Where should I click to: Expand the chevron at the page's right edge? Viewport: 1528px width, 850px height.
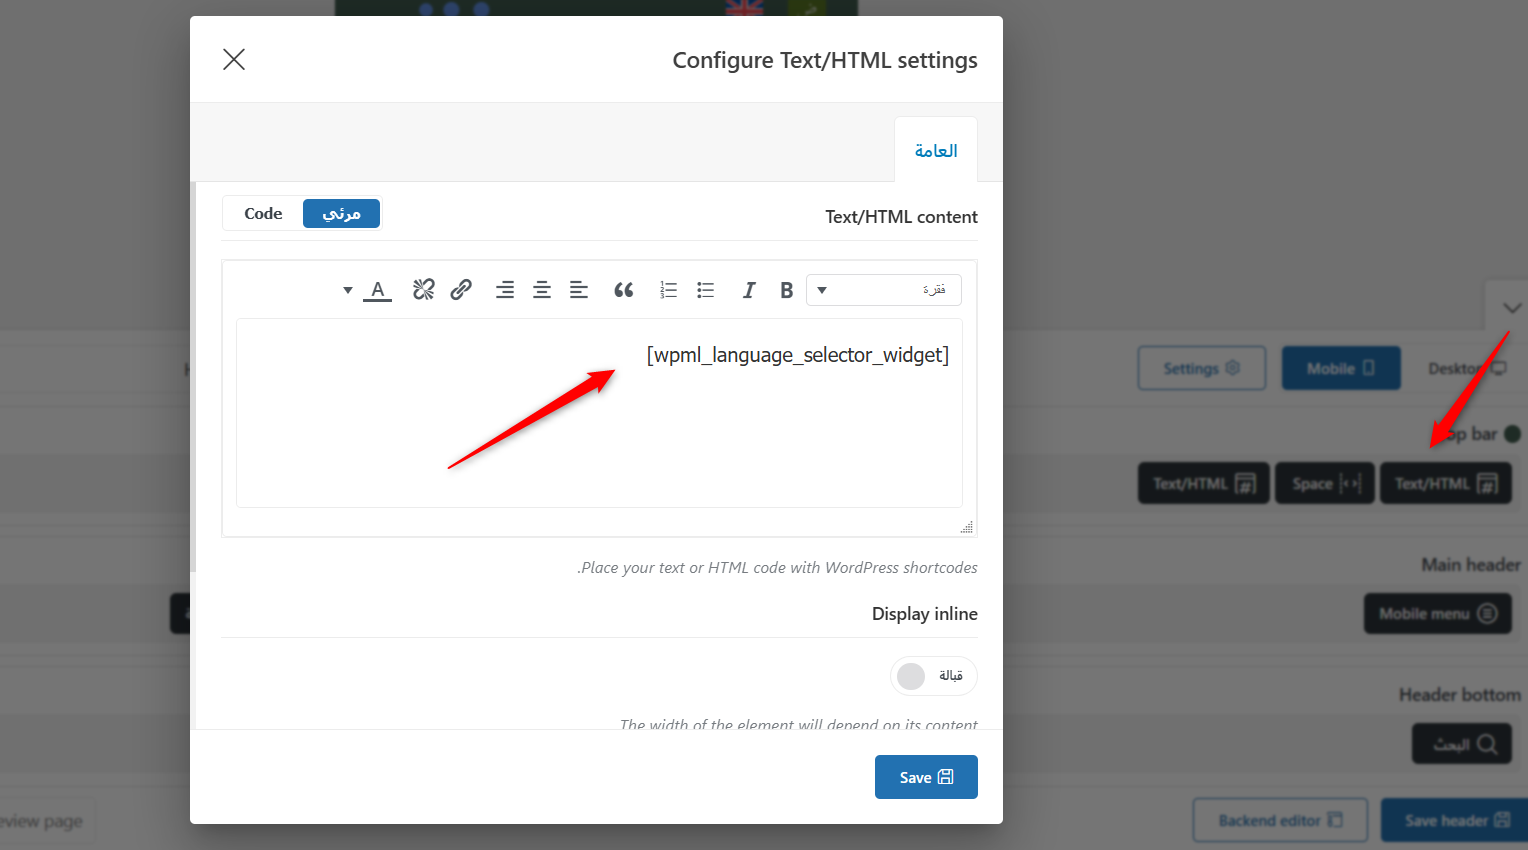click(1512, 308)
